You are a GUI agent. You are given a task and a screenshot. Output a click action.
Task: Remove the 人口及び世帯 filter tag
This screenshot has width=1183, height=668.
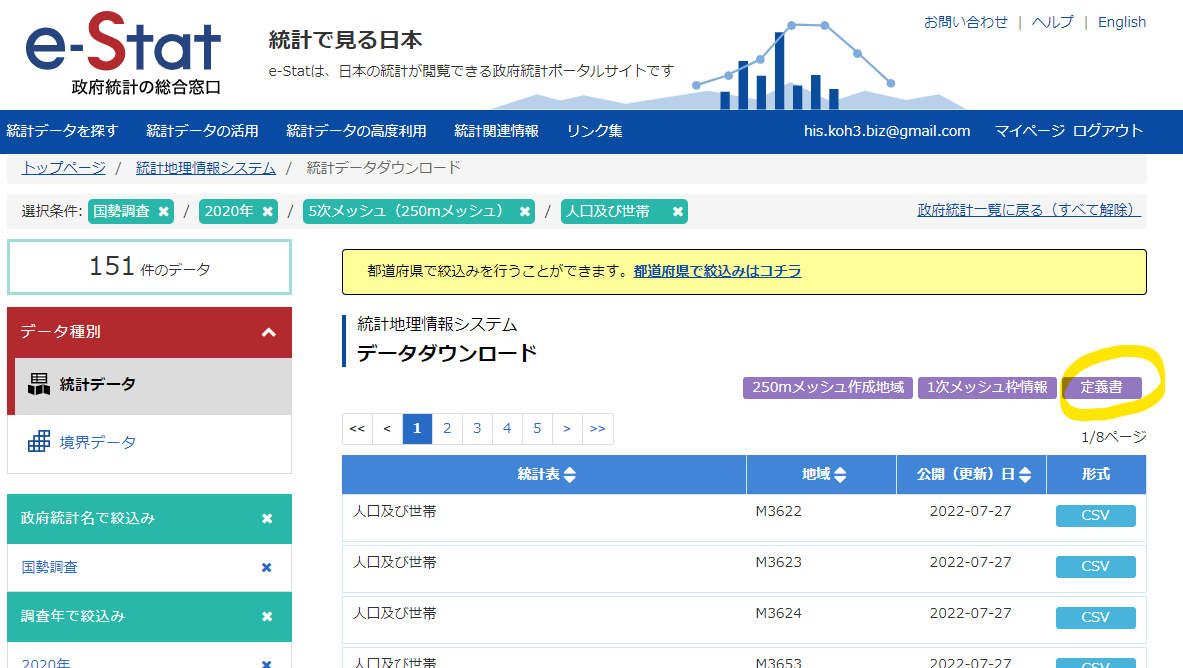pos(678,211)
